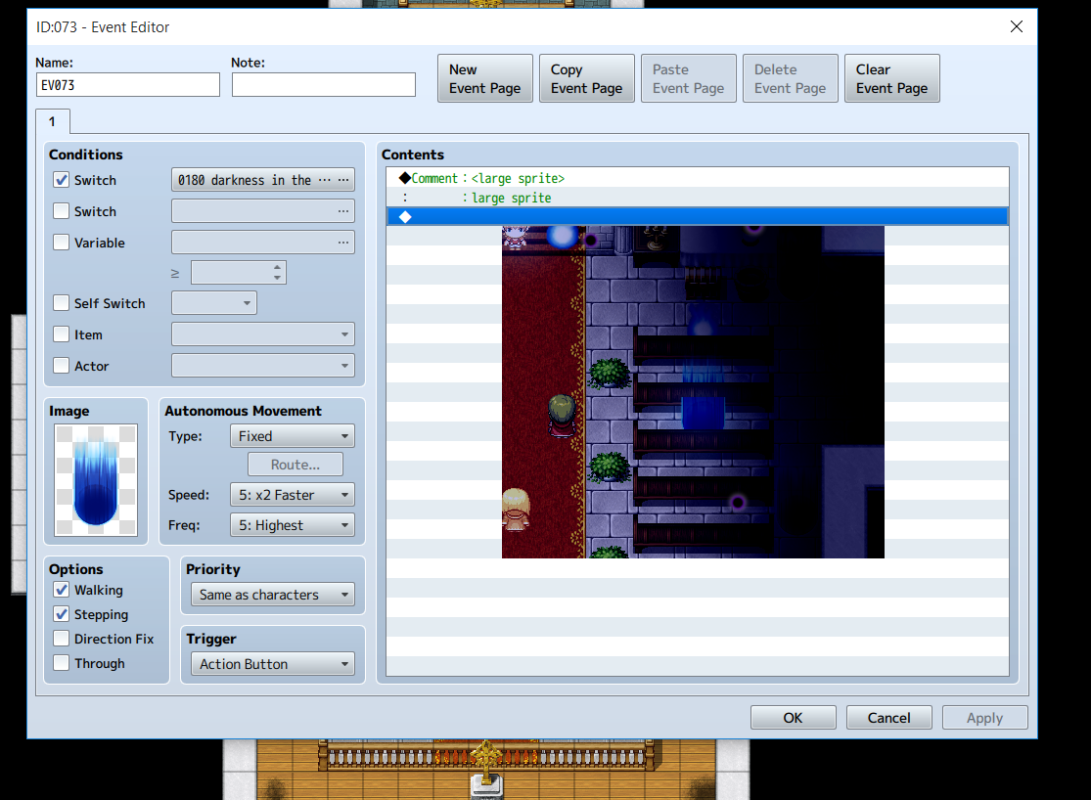Image resolution: width=1091 pixels, height=800 pixels.
Task: Expand the Self Switch dropdown
Action: click(x=214, y=303)
